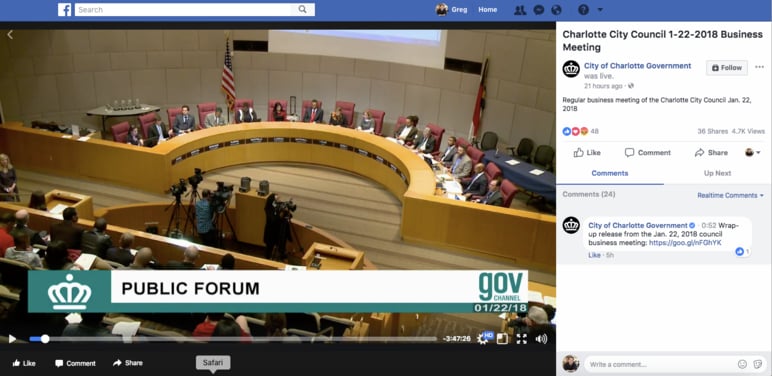772x376 pixels.
Task: Like the post in the sidebar
Action: (587, 153)
